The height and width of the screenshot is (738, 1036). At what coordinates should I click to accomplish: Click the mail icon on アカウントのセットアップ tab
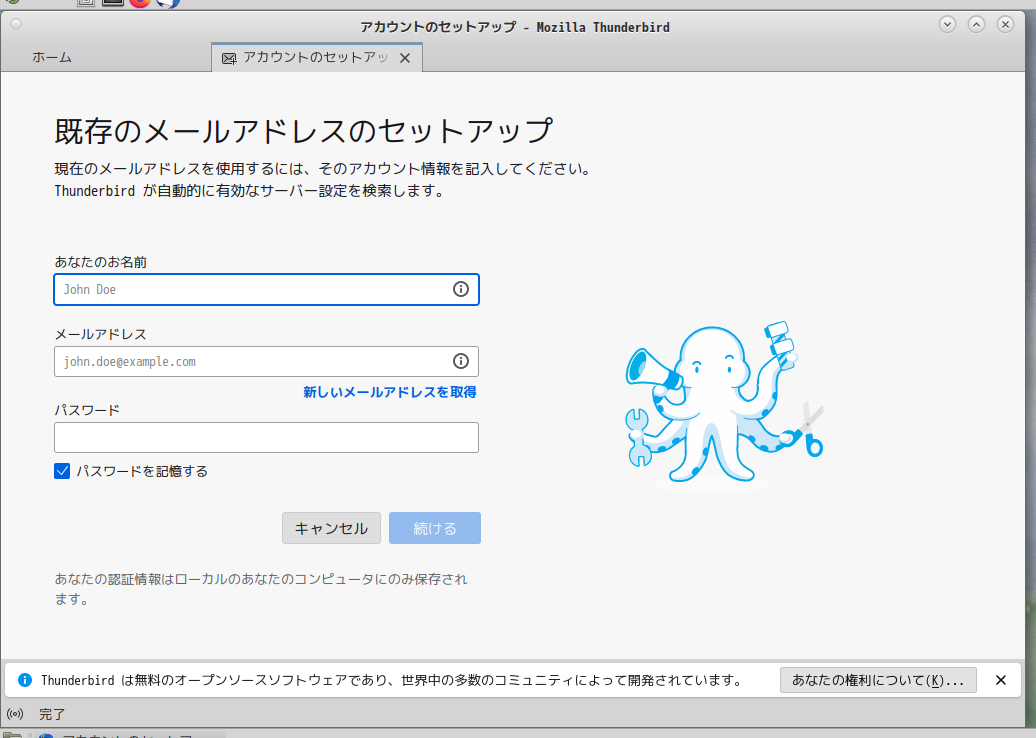(x=229, y=59)
